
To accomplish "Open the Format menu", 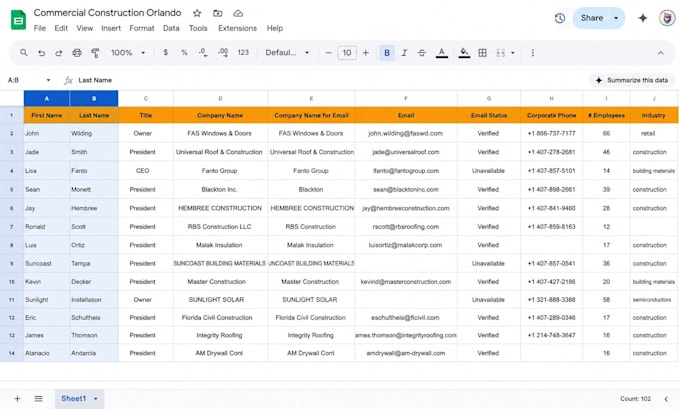I will [x=142, y=28].
